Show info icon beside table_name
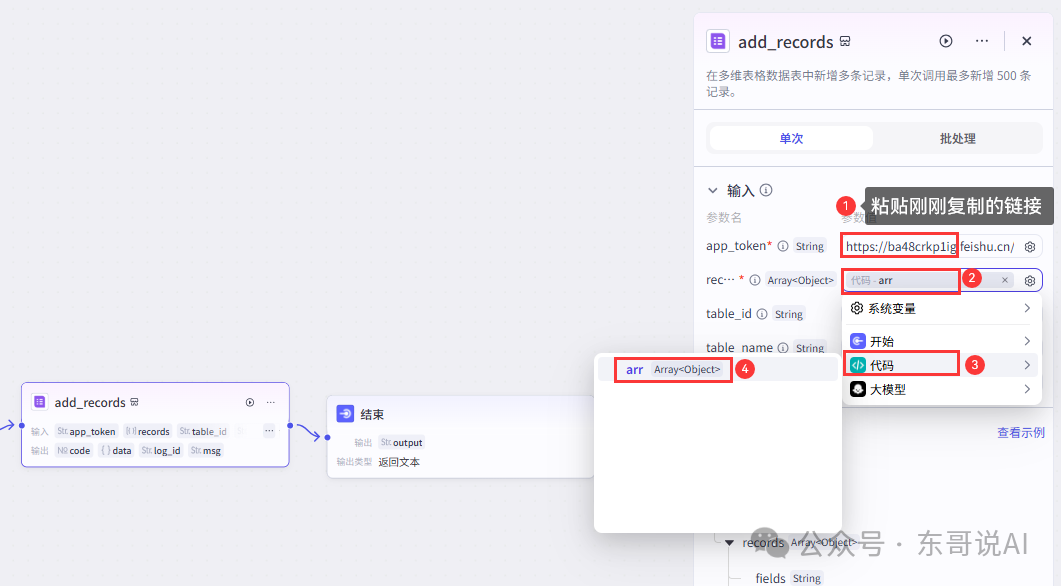 click(x=783, y=348)
